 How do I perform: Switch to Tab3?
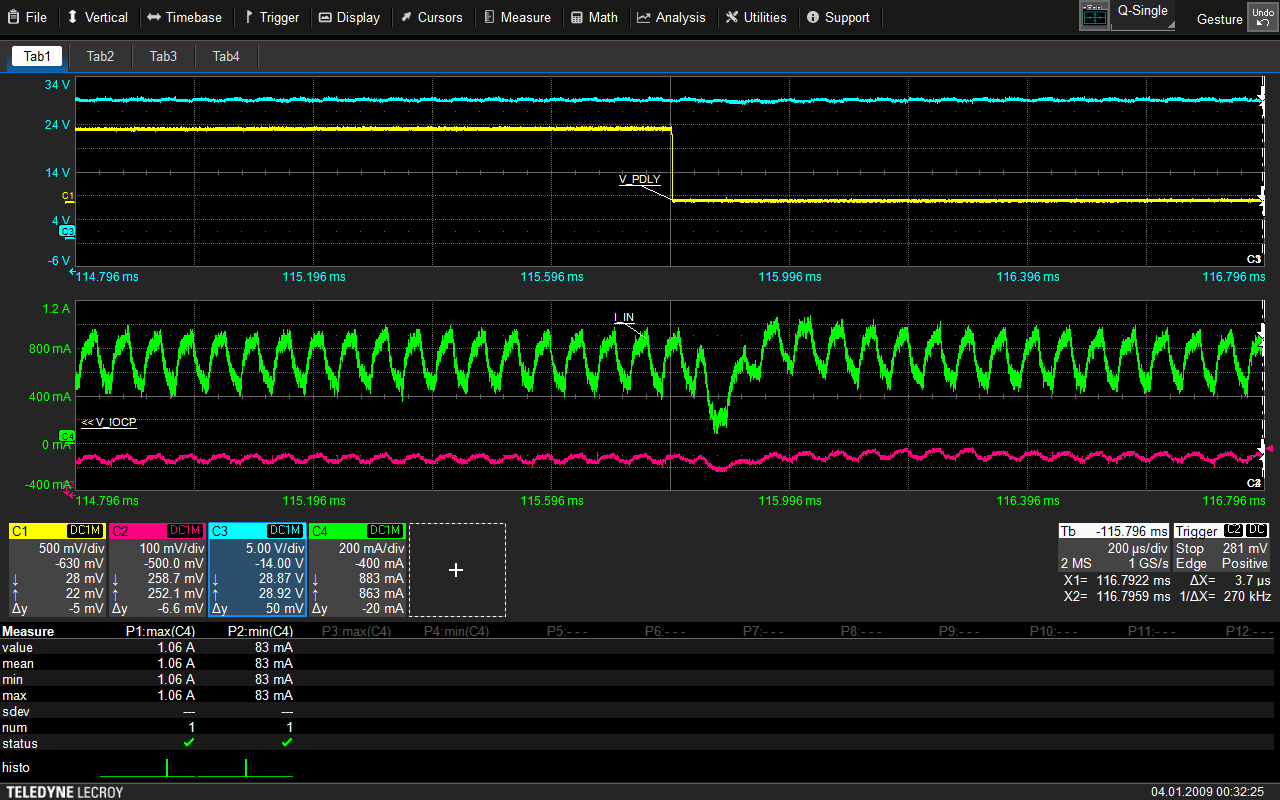point(163,56)
